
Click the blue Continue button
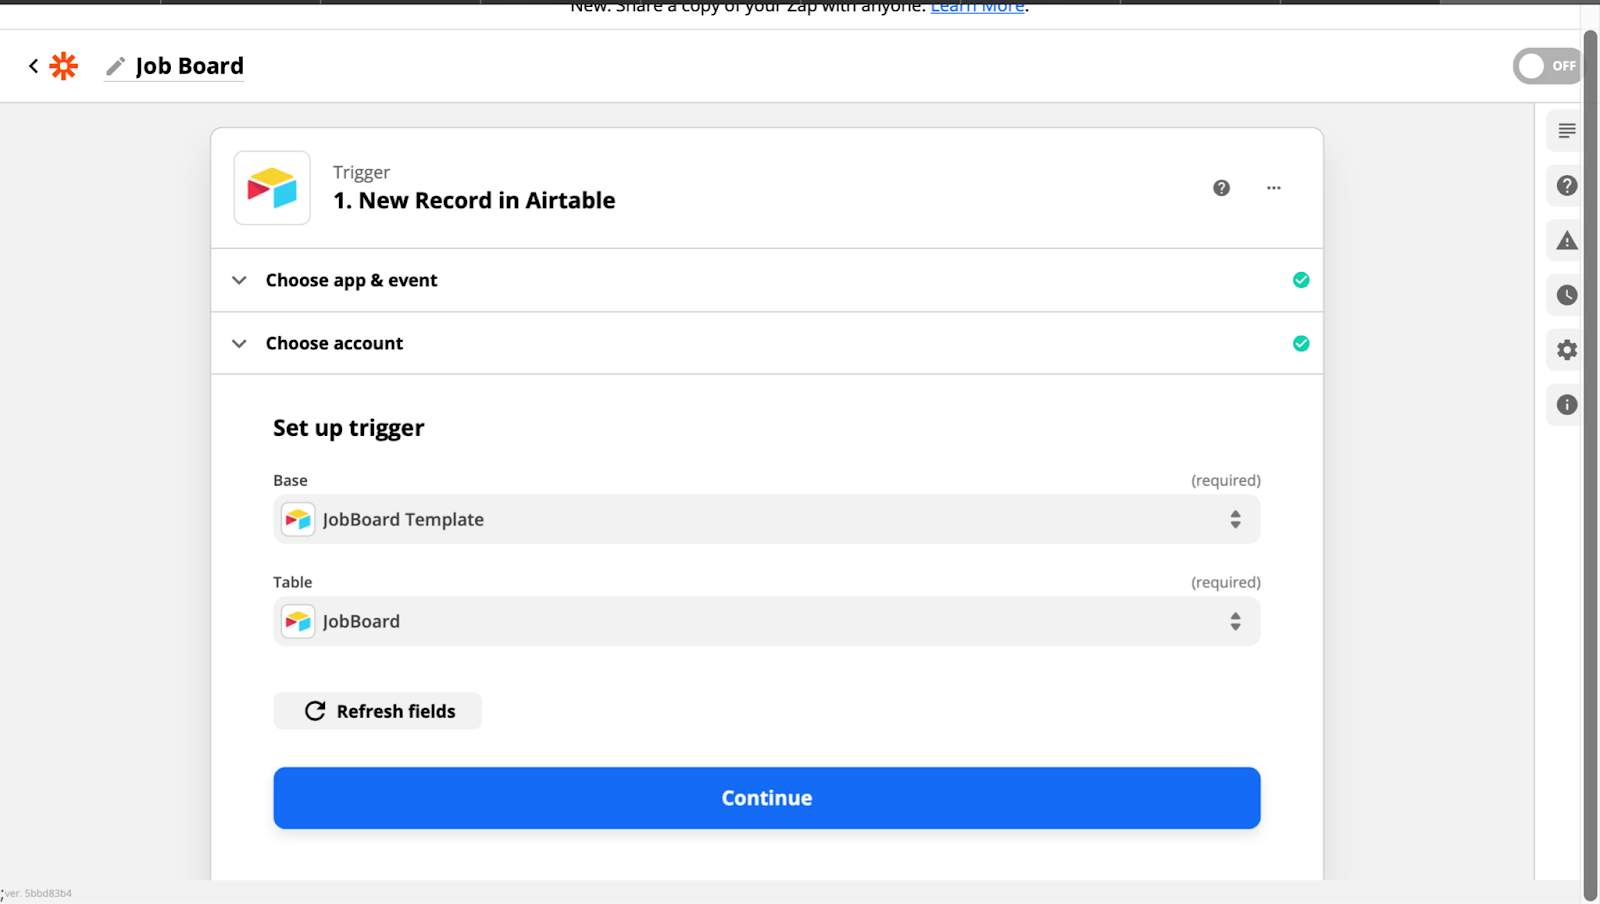tap(766, 798)
